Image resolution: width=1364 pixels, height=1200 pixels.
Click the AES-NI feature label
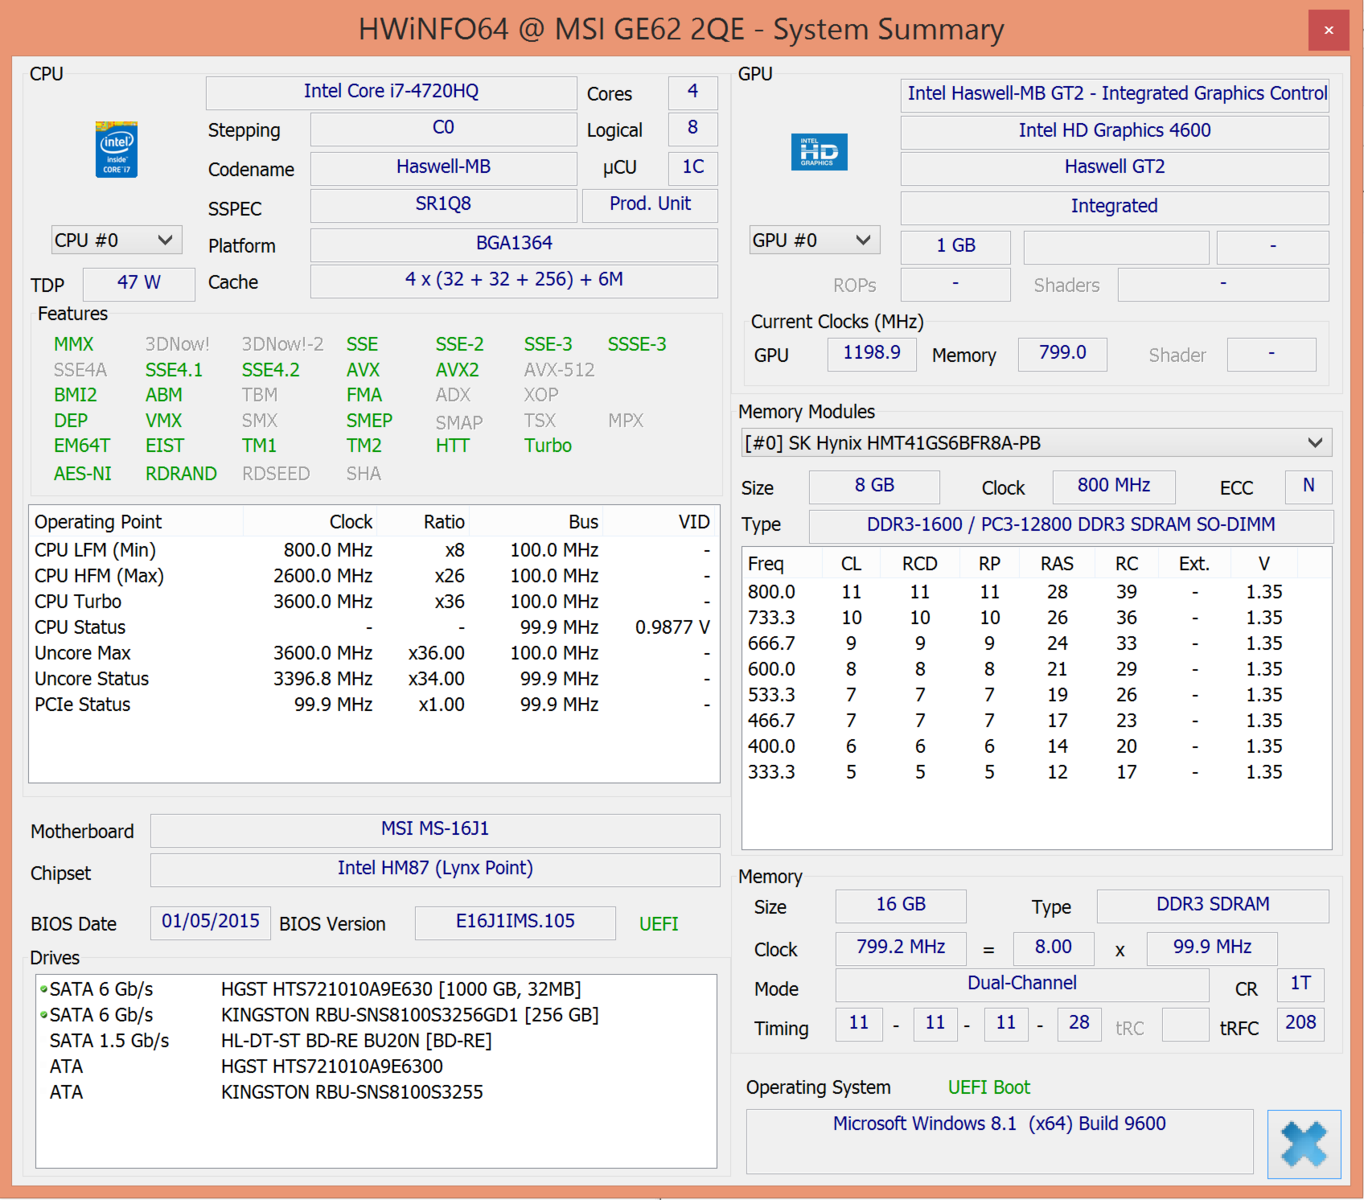pyautogui.click(x=83, y=473)
